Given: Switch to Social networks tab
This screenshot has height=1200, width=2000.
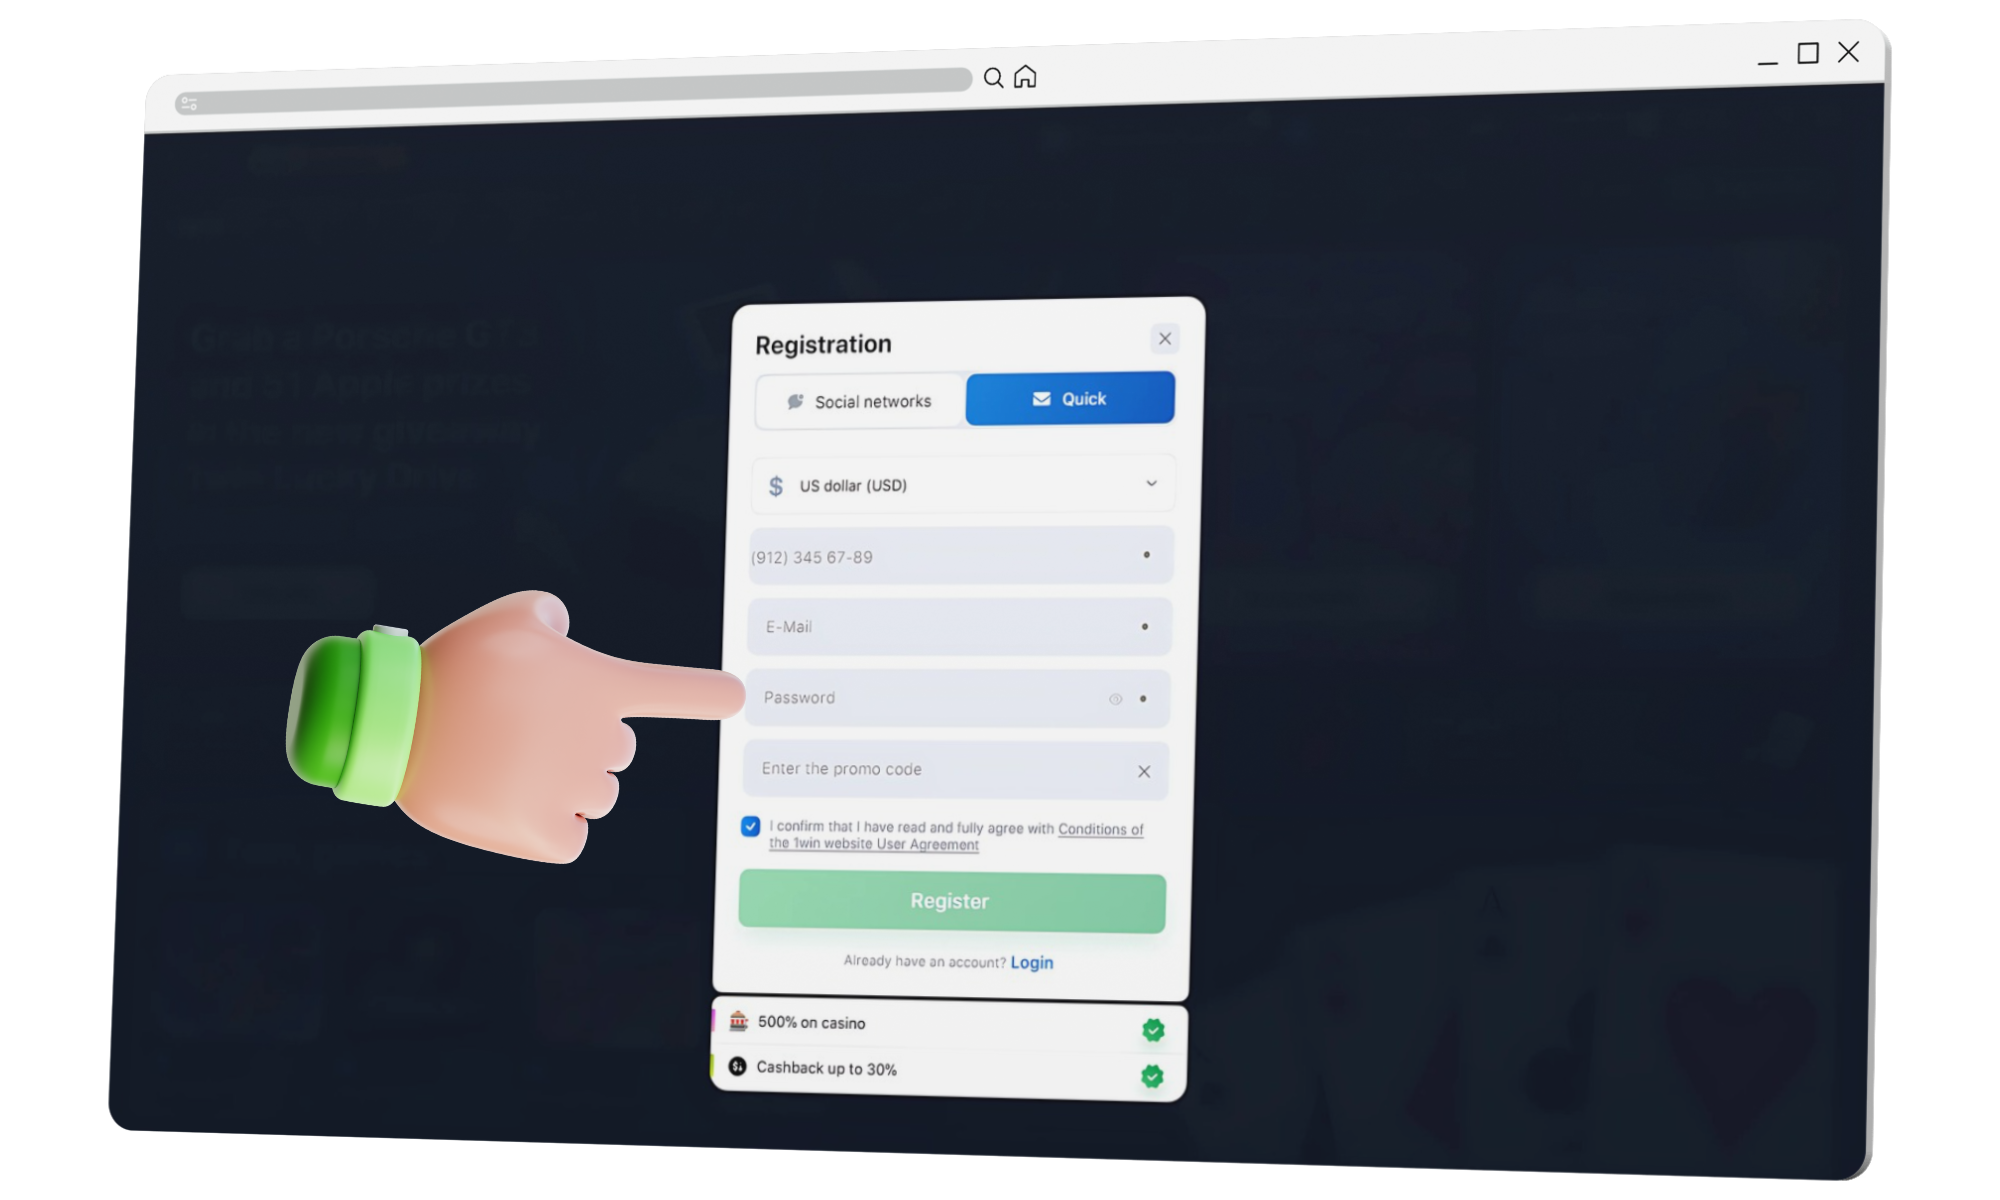Looking at the screenshot, I should (859, 401).
